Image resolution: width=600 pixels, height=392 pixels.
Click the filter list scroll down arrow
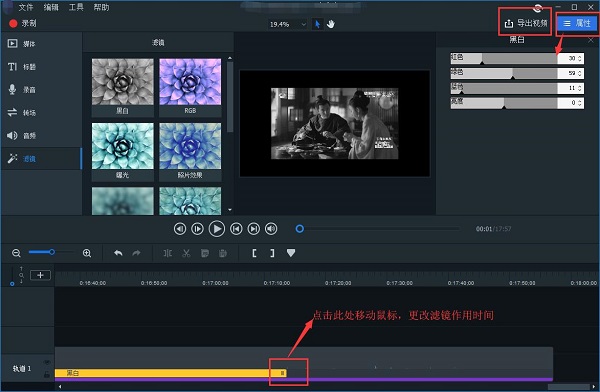pyautogui.click(x=230, y=209)
